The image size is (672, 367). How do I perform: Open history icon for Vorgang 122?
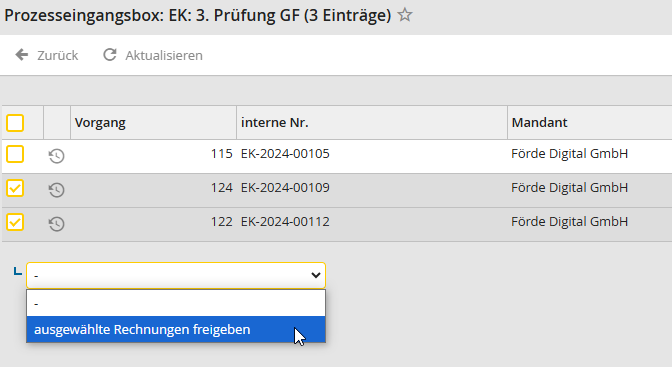tap(57, 223)
